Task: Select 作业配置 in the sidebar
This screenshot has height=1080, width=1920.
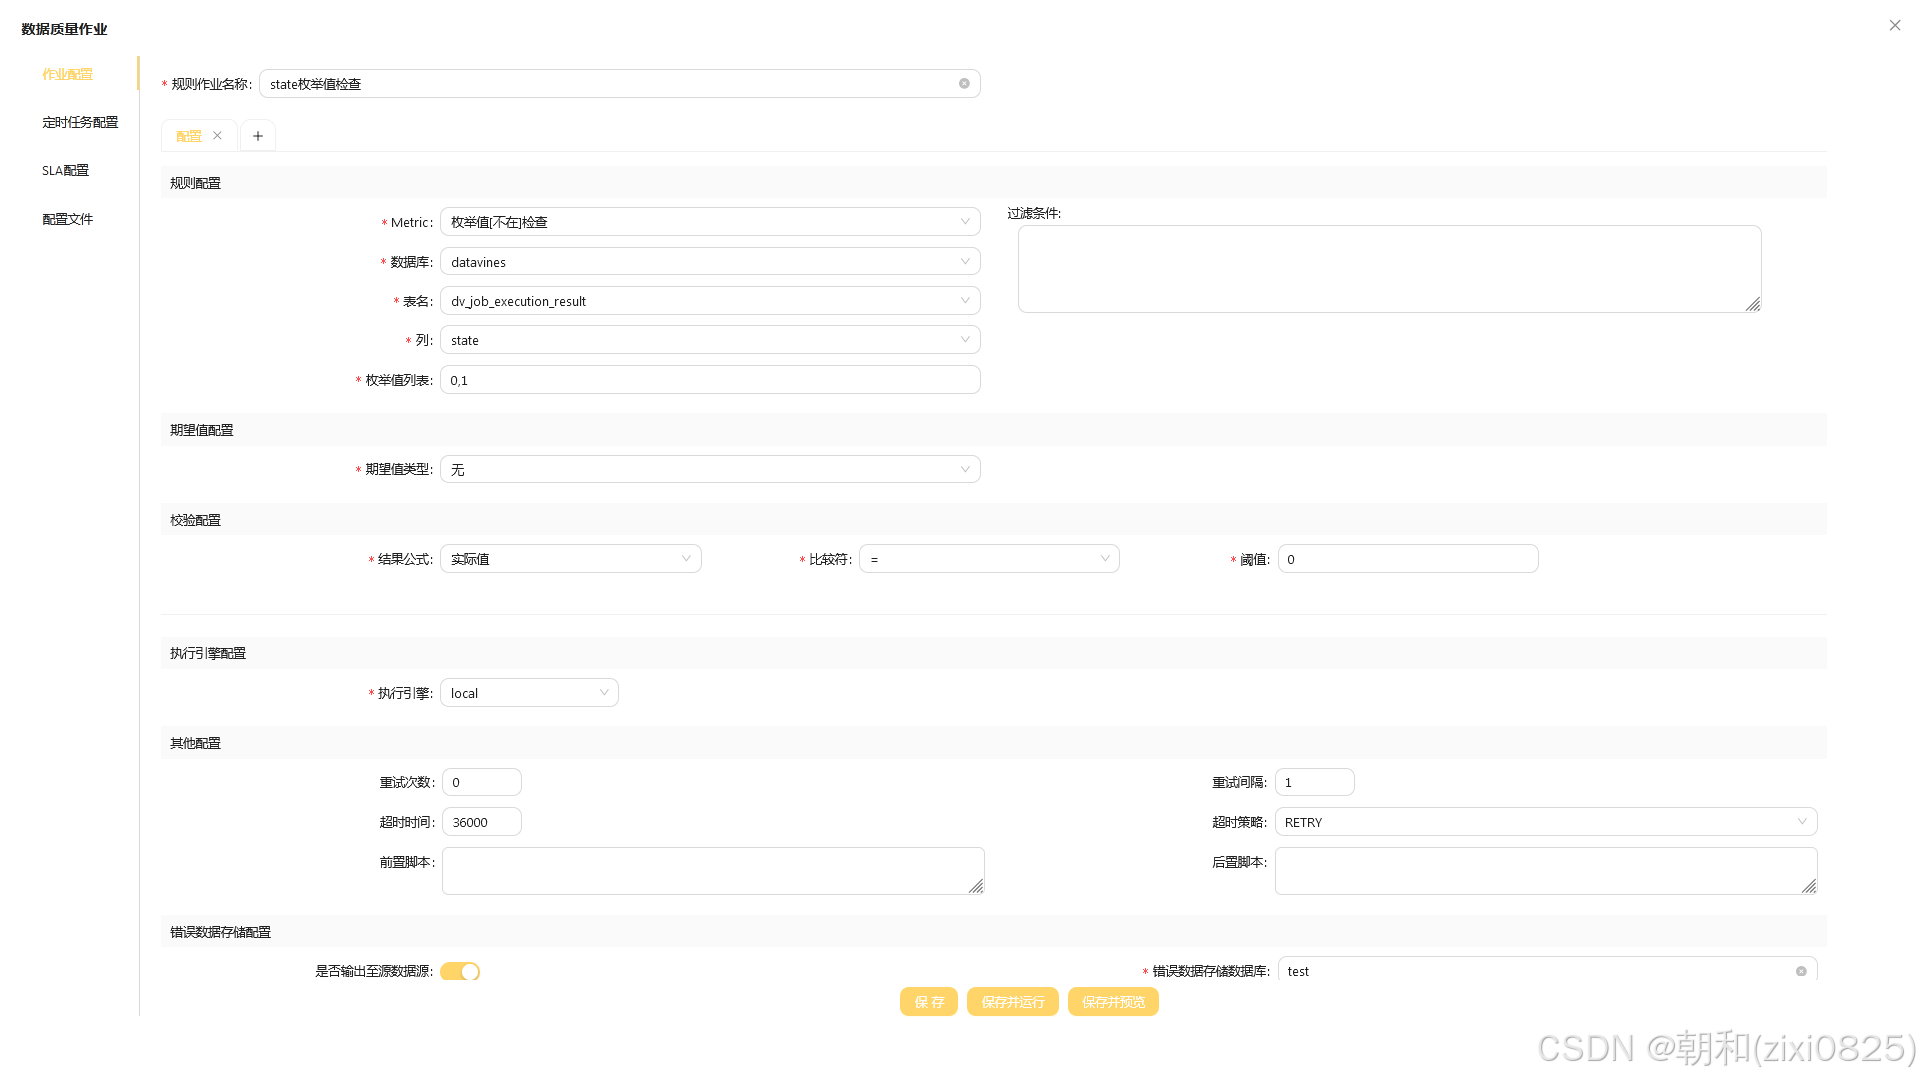Action: click(68, 74)
